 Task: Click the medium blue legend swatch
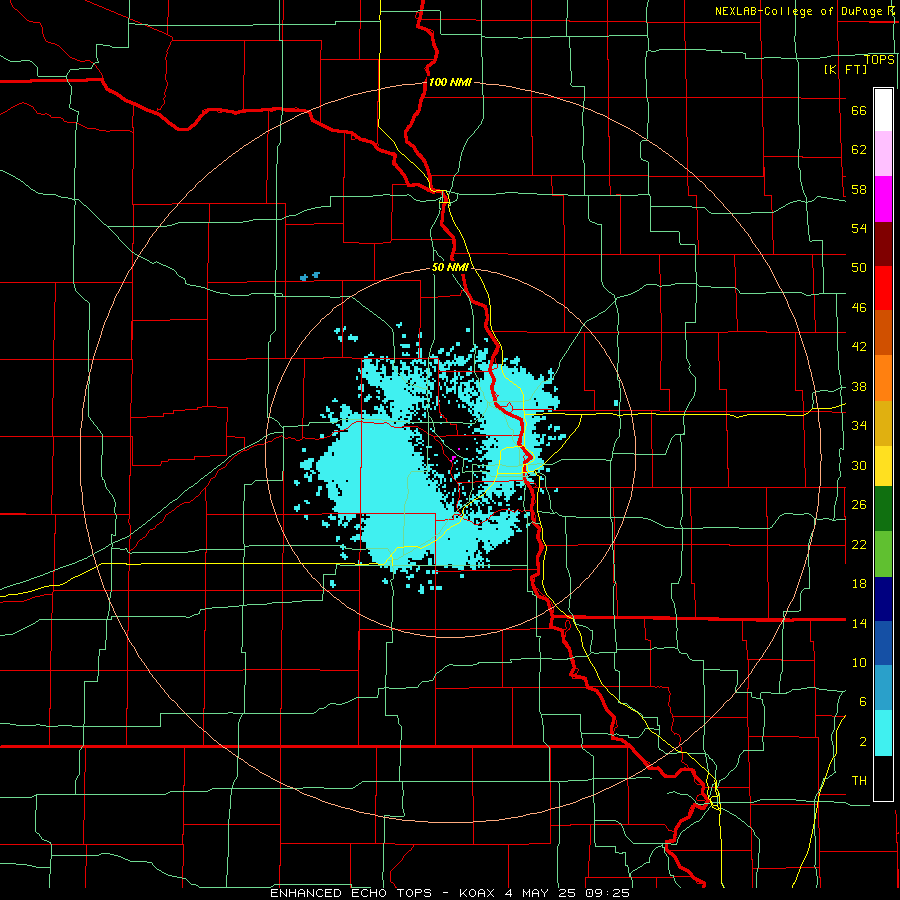pos(883,643)
